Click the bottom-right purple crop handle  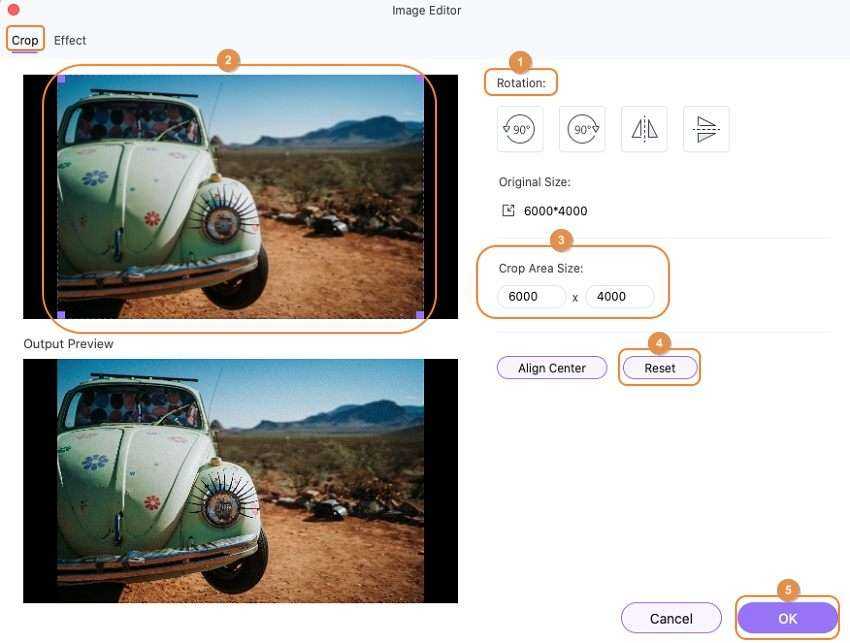point(420,315)
